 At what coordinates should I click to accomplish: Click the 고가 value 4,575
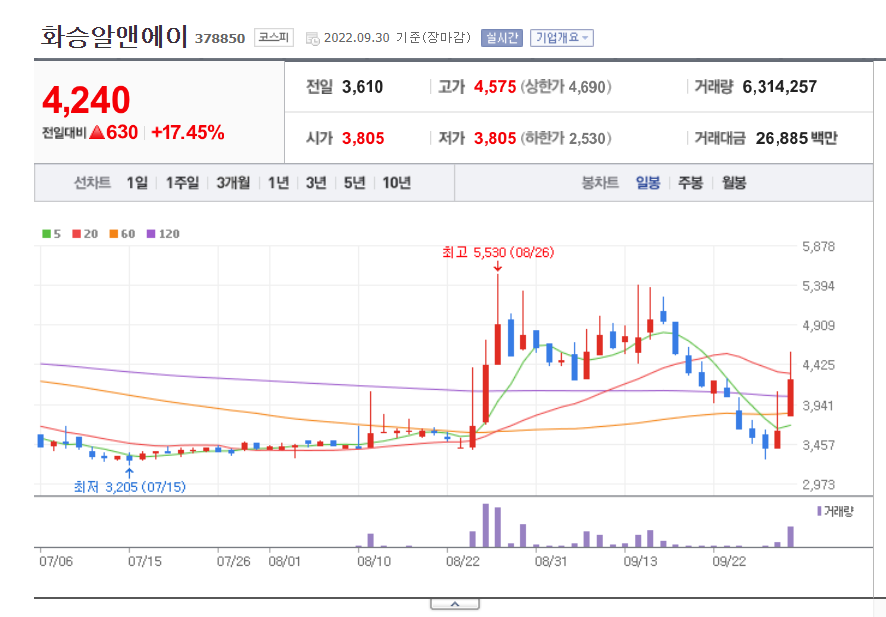pyautogui.click(x=495, y=86)
